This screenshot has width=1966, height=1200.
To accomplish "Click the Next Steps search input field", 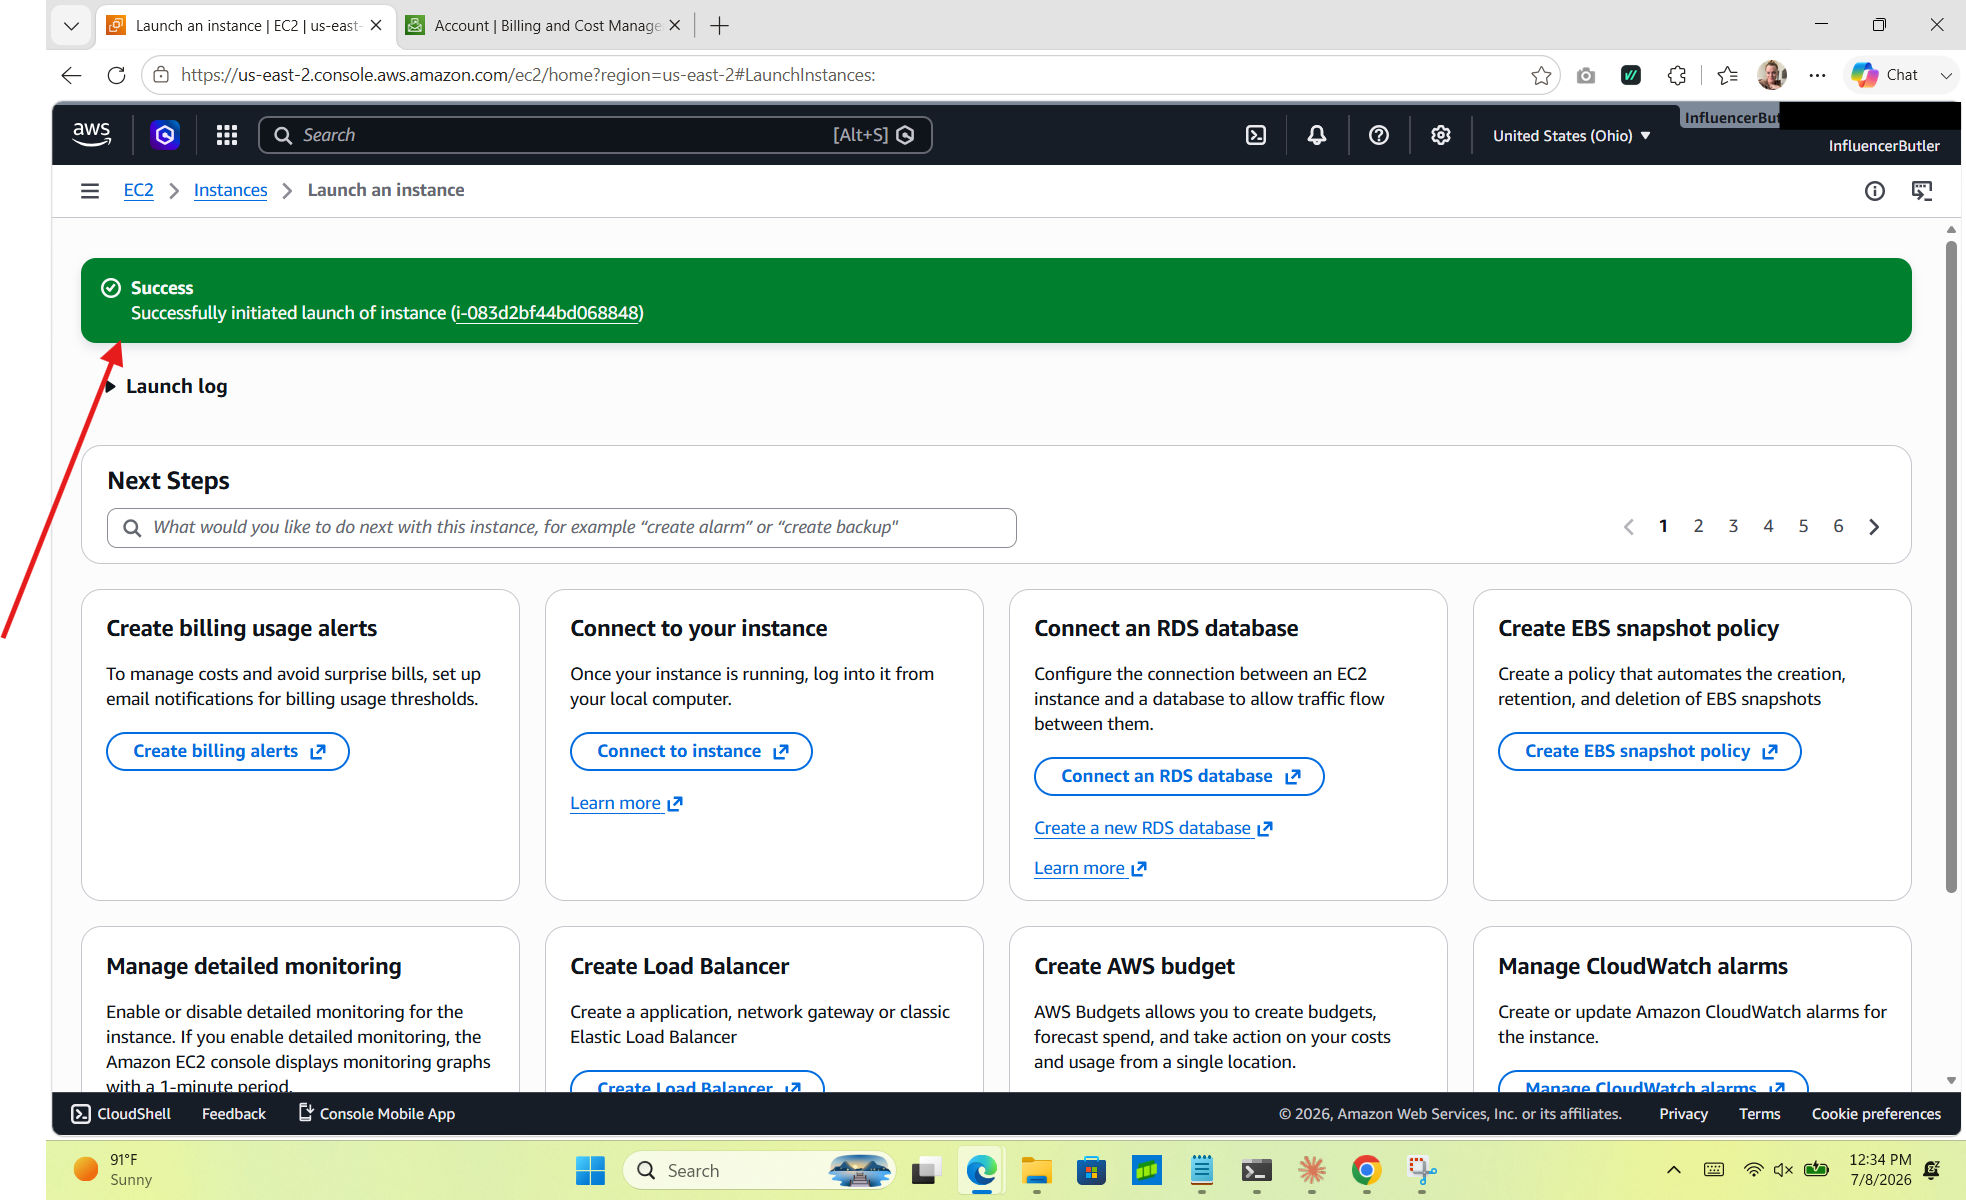I will 562,527.
